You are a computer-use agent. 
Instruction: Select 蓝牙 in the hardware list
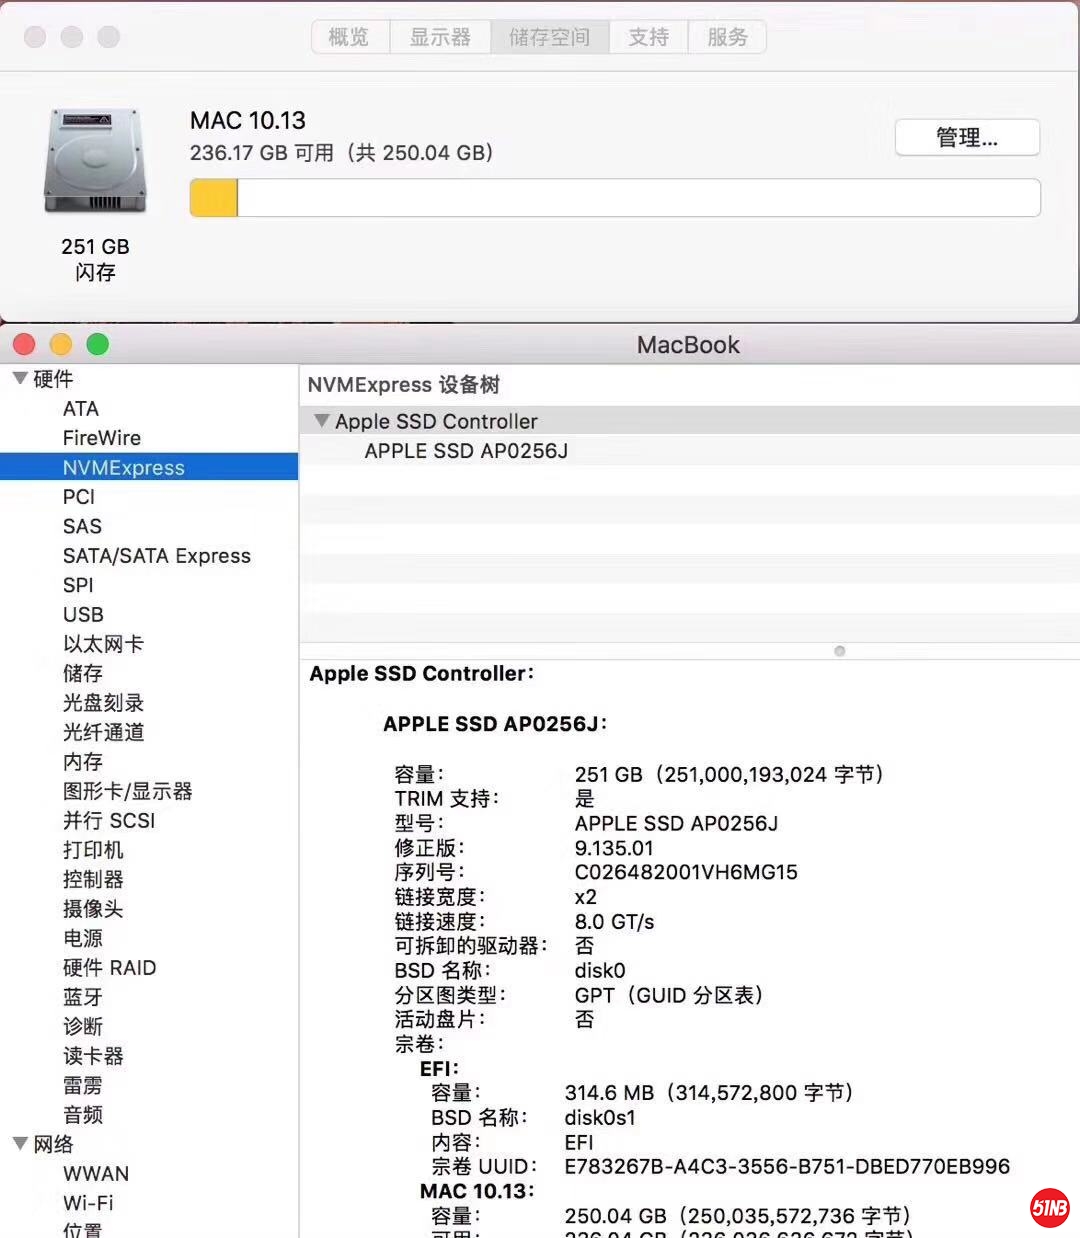pos(82,996)
